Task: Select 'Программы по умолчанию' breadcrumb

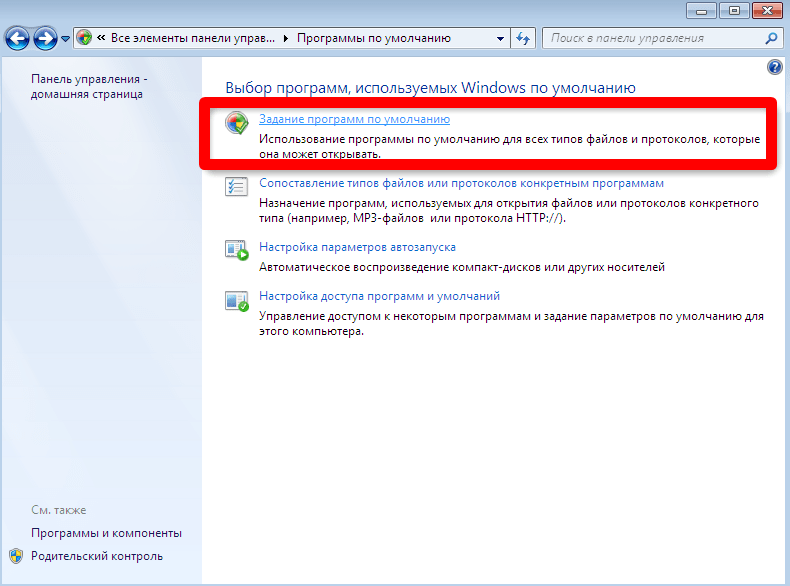Action: (374, 38)
